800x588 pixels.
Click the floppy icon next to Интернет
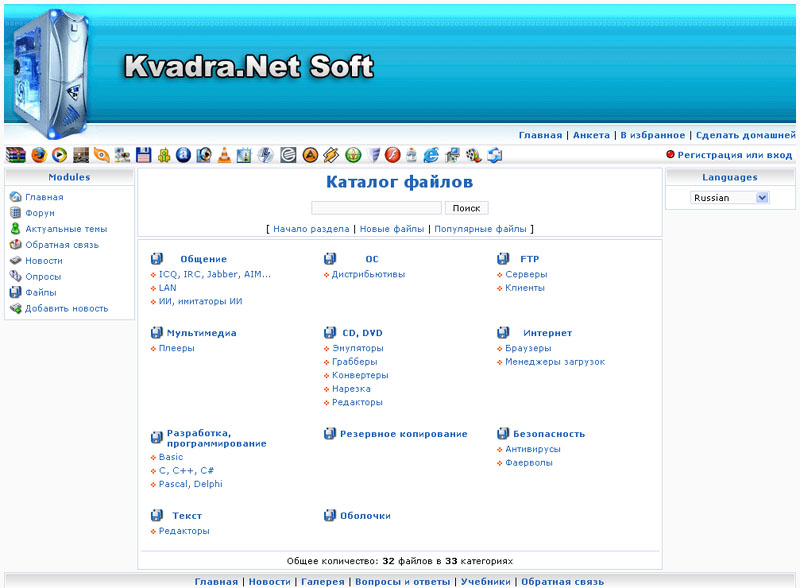coord(503,333)
